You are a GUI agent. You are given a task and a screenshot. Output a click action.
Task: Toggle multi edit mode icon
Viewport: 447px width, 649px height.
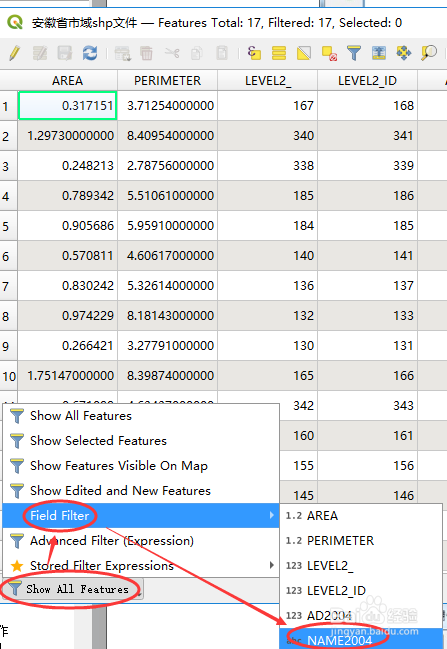[40, 53]
